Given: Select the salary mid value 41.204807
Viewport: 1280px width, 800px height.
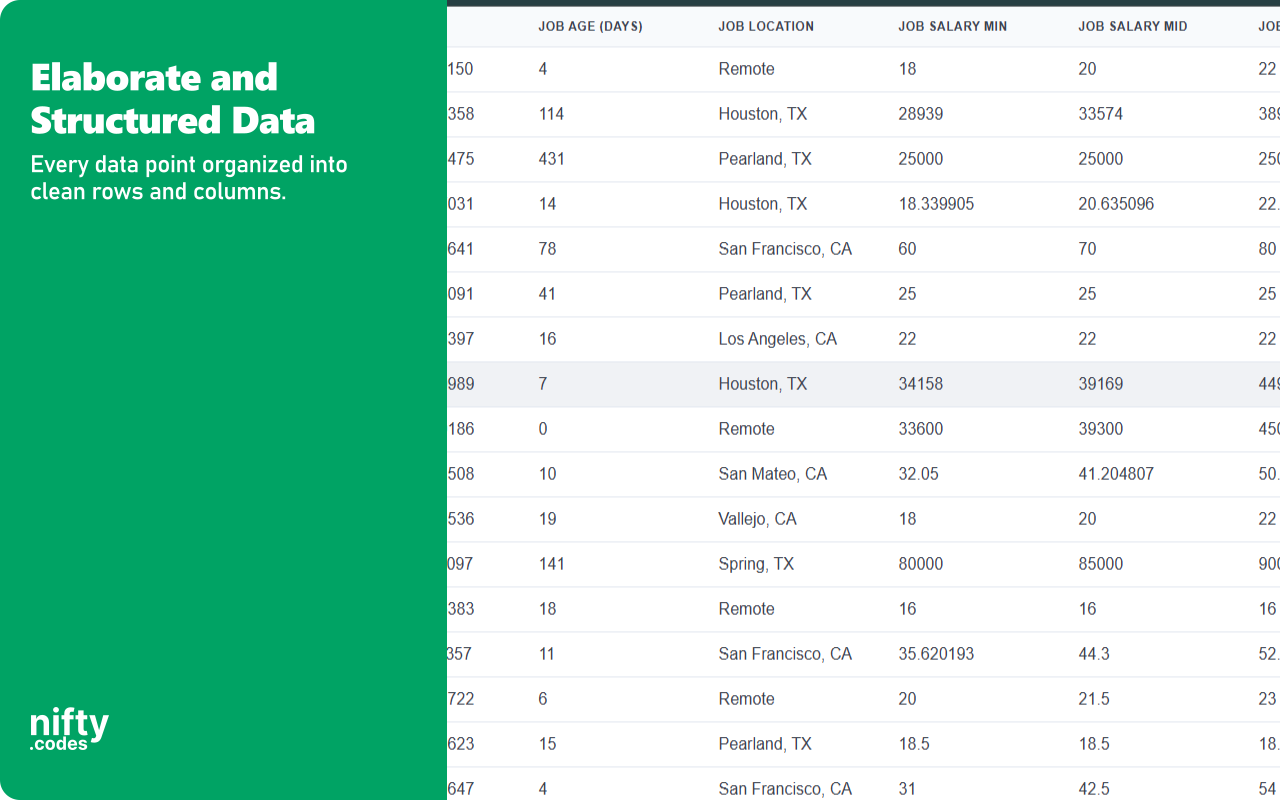Looking at the screenshot, I should (x=1115, y=474).
